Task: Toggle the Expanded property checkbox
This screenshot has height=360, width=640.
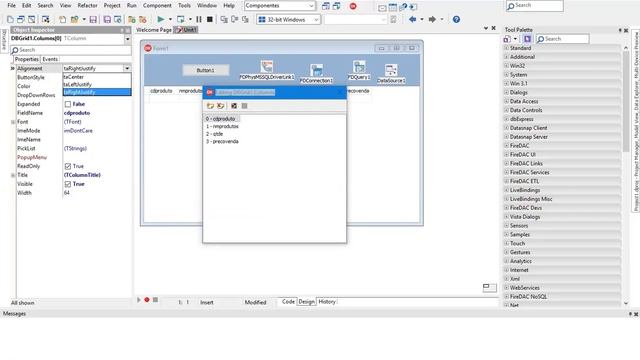Action: [68, 104]
